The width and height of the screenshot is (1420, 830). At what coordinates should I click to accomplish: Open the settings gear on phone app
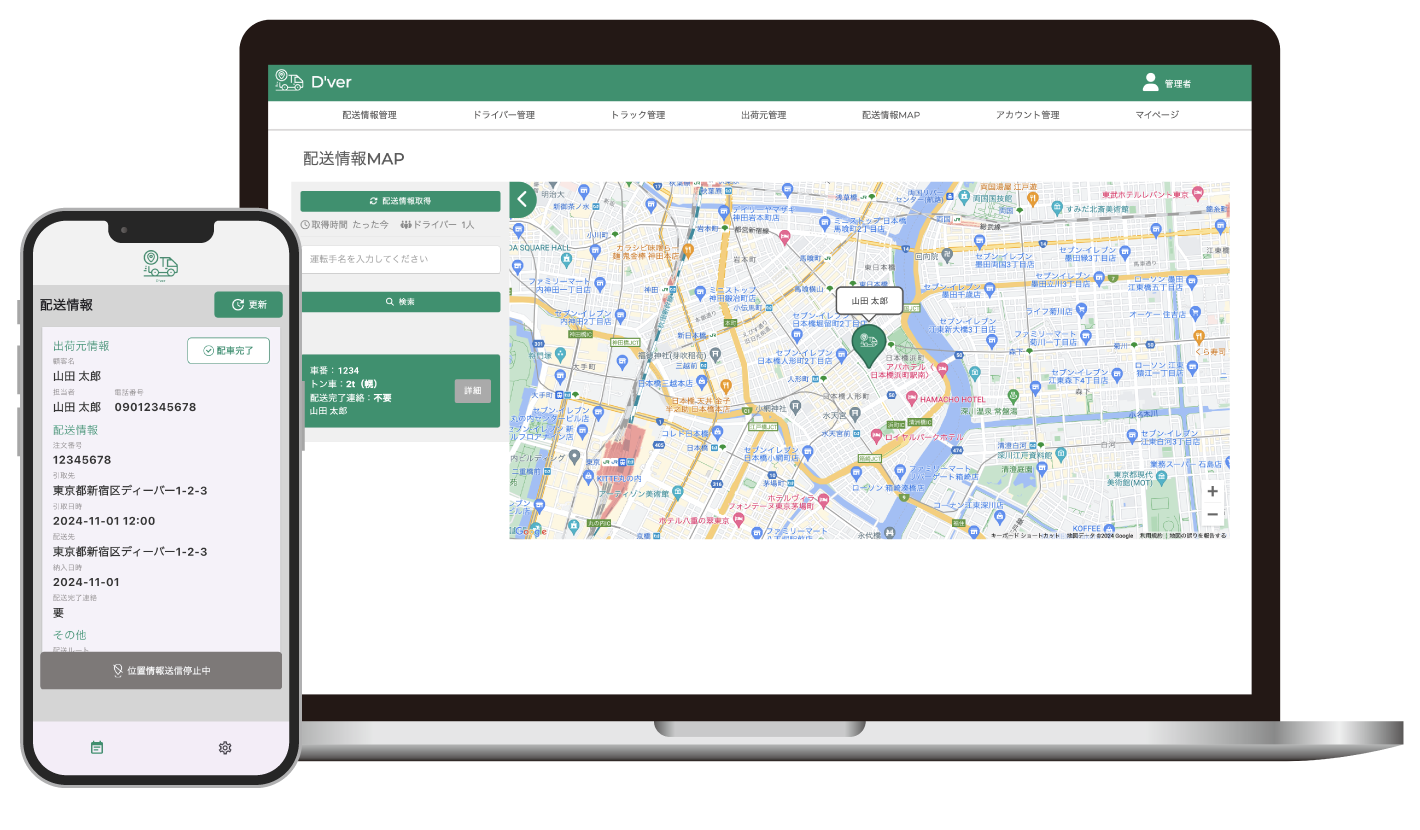[x=225, y=748]
